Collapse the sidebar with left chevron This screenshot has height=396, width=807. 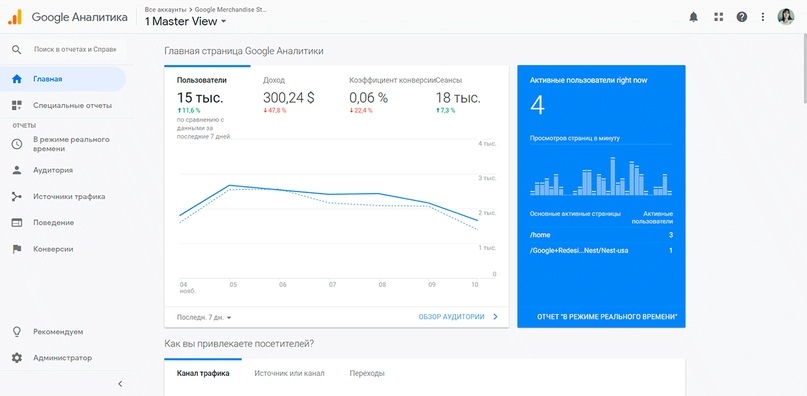click(120, 384)
